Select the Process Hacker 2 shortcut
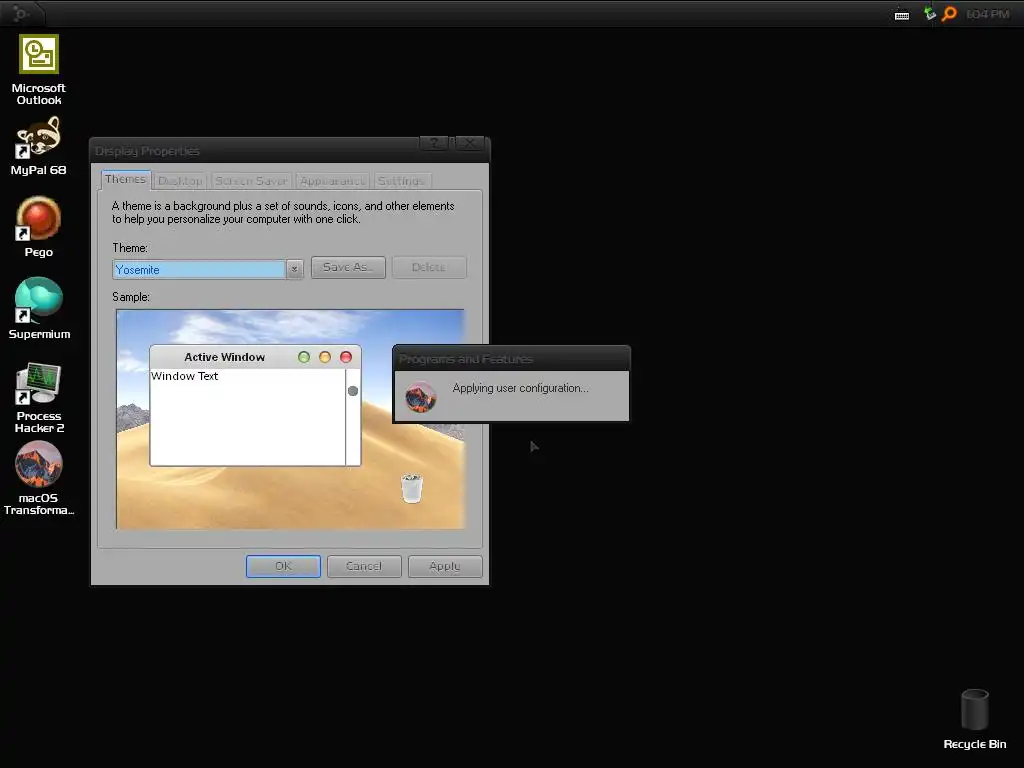This screenshot has width=1024, height=768. click(39, 398)
